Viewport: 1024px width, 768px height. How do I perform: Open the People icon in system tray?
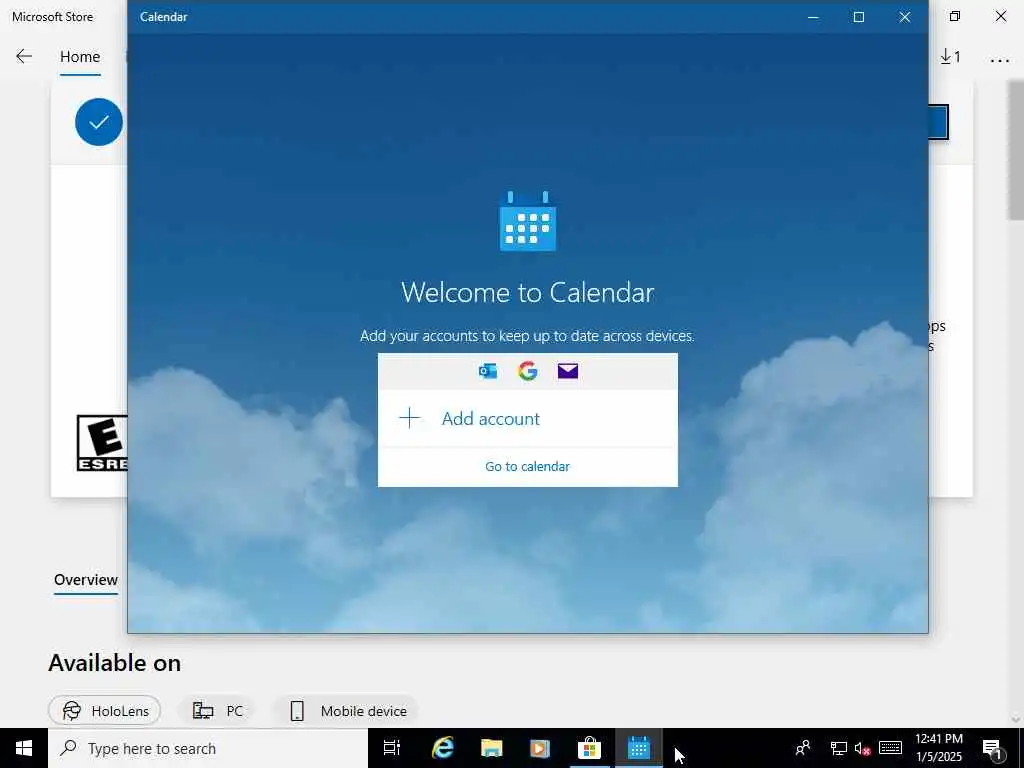[803, 748]
